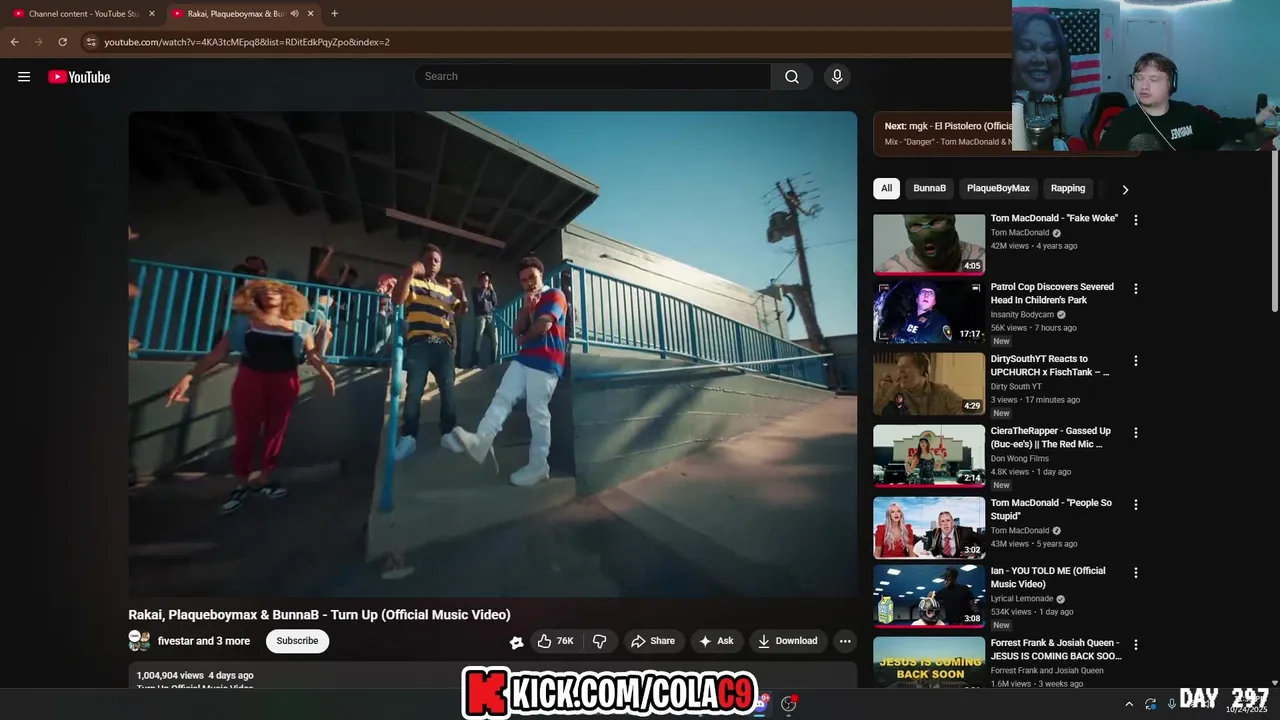Viewport: 1280px width, 720px height.
Task: Go to YouTube home via logo
Action: (79, 77)
